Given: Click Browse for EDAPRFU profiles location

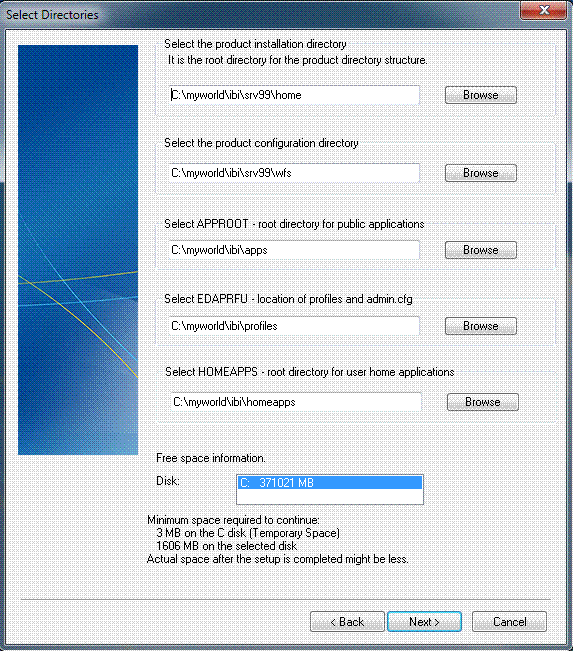Looking at the screenshot, I should [481, 326].
